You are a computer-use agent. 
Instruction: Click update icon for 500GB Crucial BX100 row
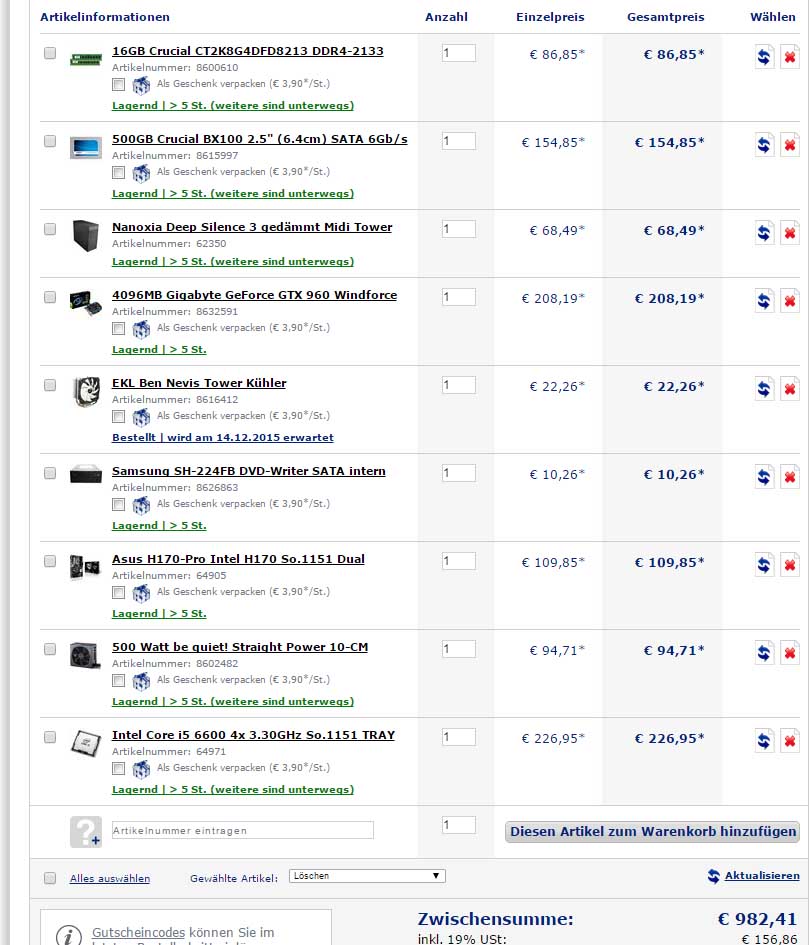point(764,145)
